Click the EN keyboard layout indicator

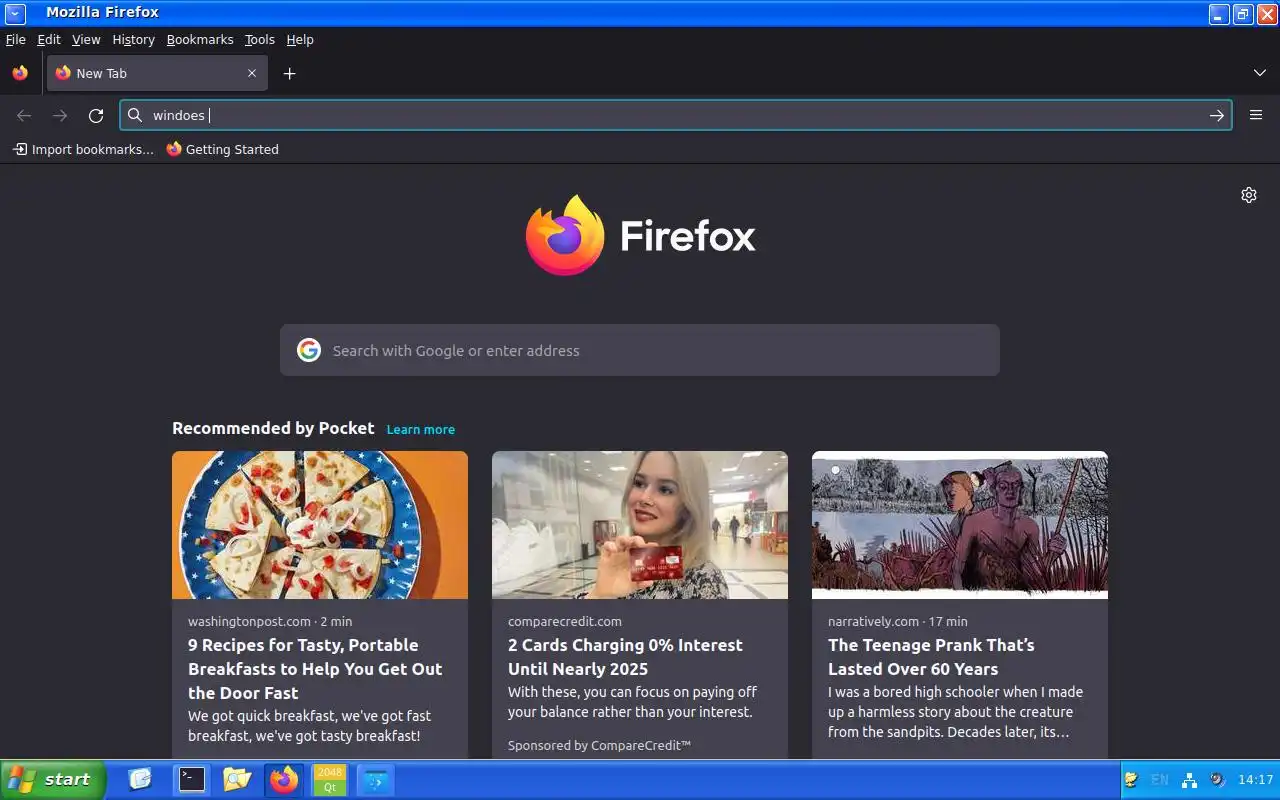point(1160,779)
